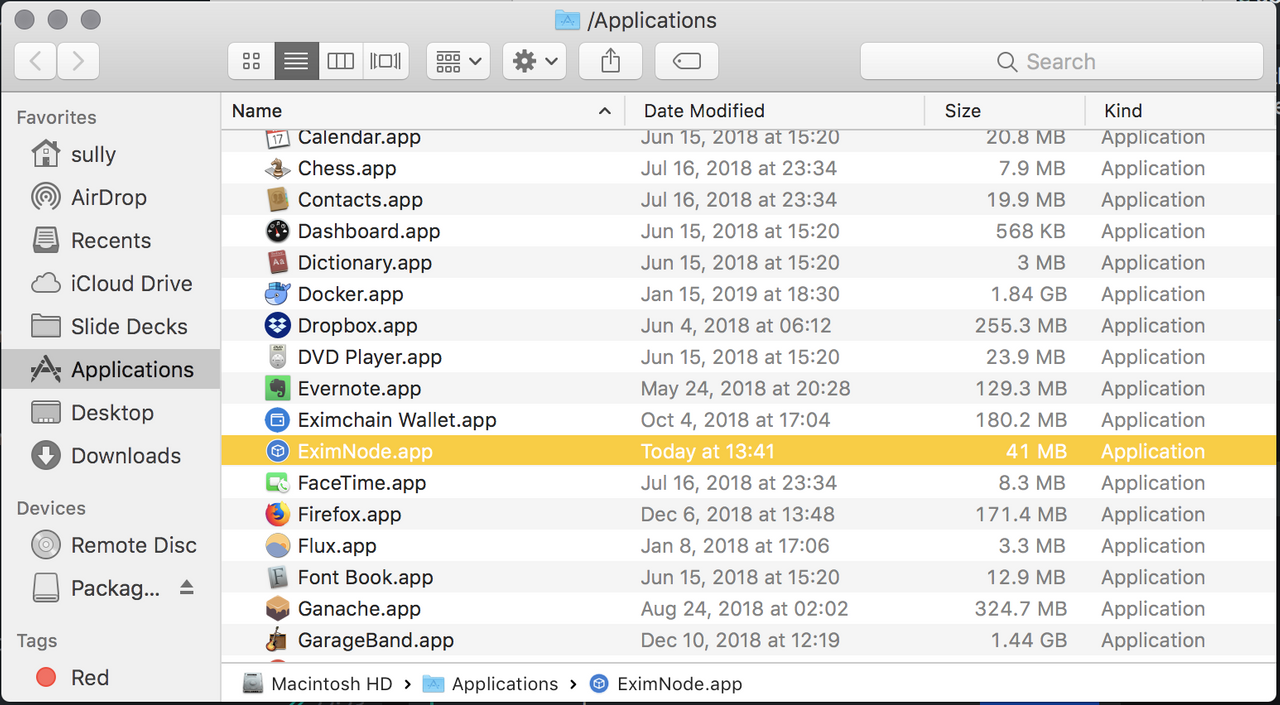
Task: Open the gear Action menu
Action: click(535, 61)
